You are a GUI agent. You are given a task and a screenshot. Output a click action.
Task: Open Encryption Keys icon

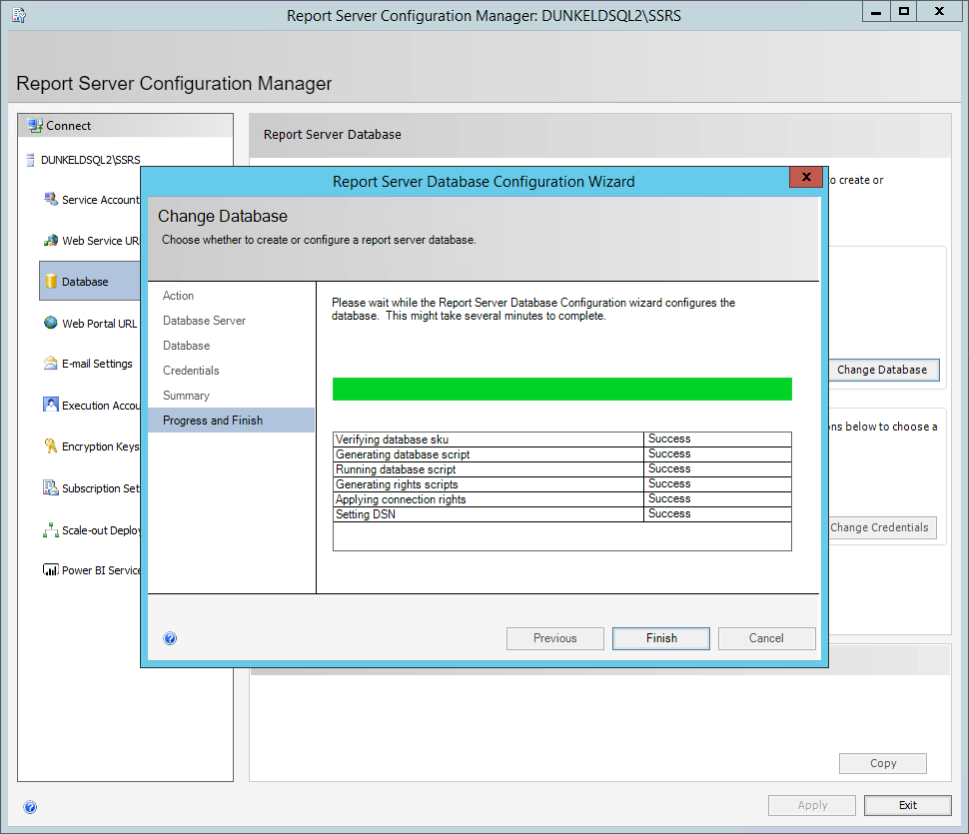[x=51, y=446]
